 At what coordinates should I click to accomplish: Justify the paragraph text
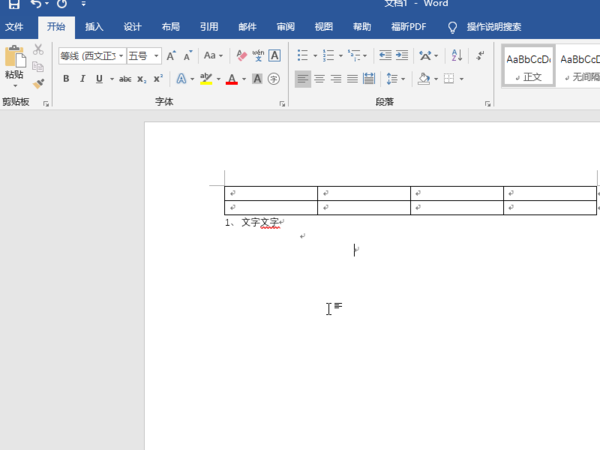(352, 79)
